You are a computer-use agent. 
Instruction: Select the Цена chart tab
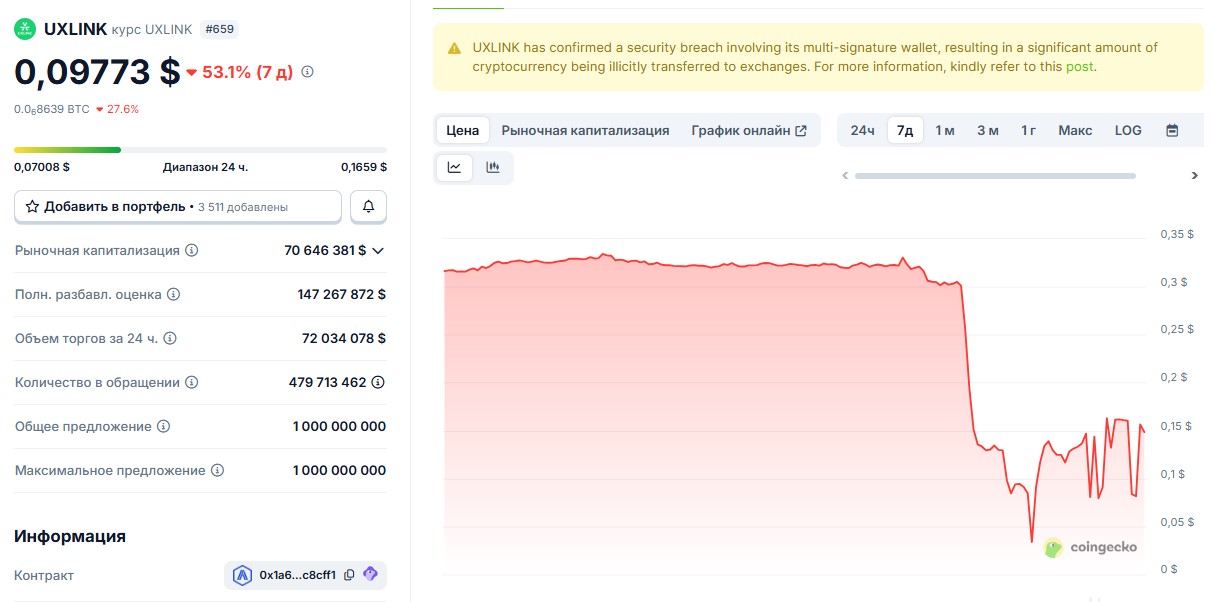pos(463,130)
